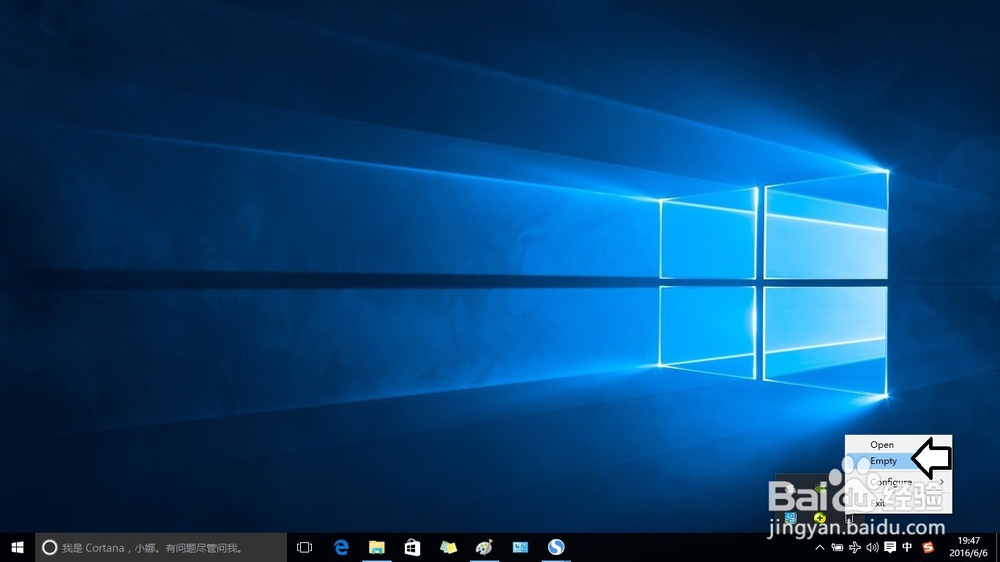Open the Windows Store taskbar icon

413,547
